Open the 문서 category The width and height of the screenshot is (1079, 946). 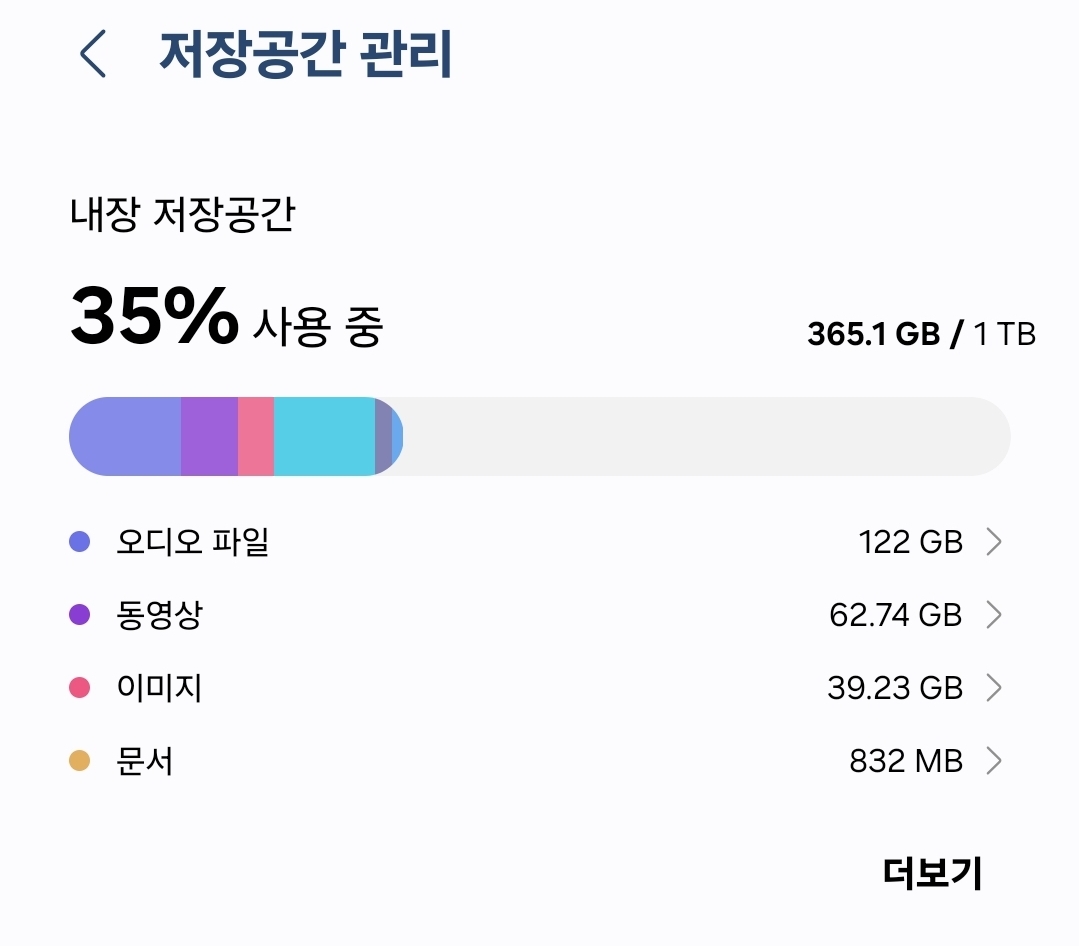(x=146, y=761)
